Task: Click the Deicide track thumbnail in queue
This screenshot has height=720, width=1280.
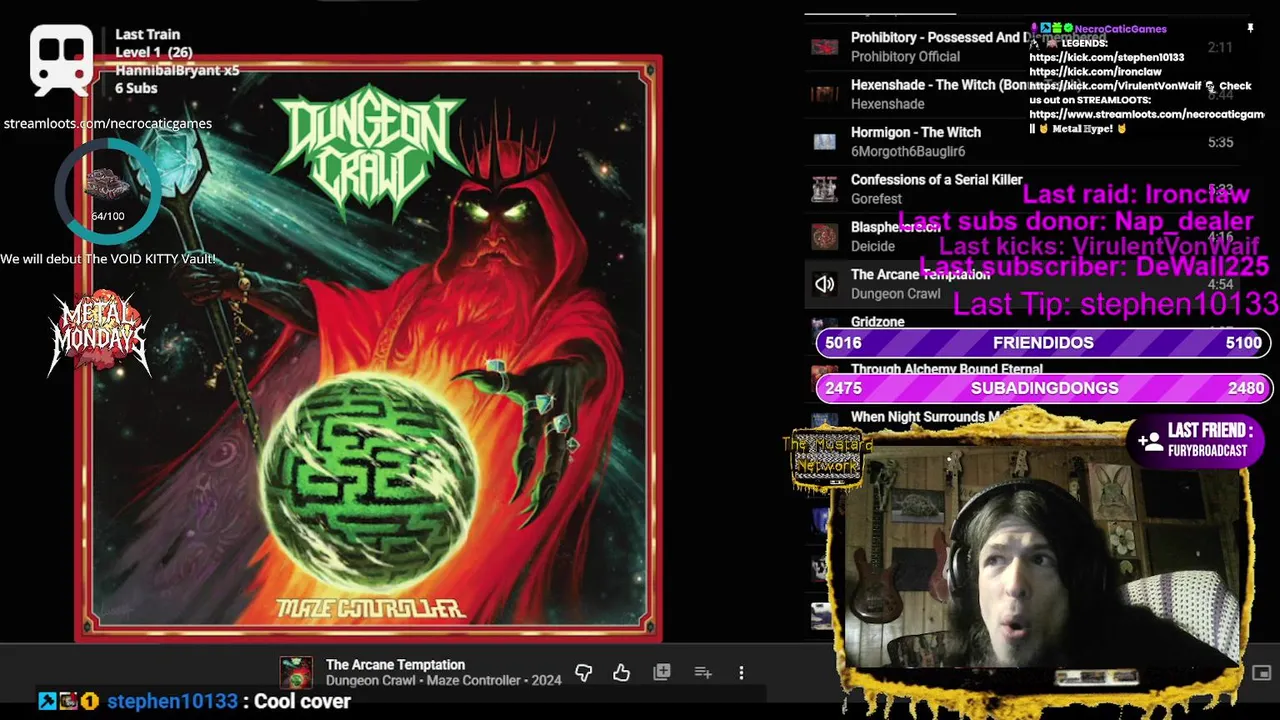Action: (x=824, y=236)
